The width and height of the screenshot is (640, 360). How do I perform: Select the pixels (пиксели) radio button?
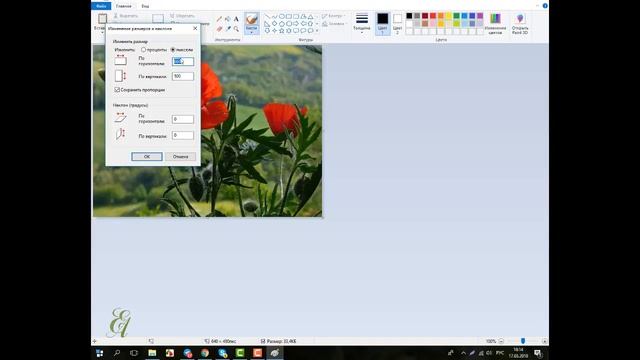[173, 50]
